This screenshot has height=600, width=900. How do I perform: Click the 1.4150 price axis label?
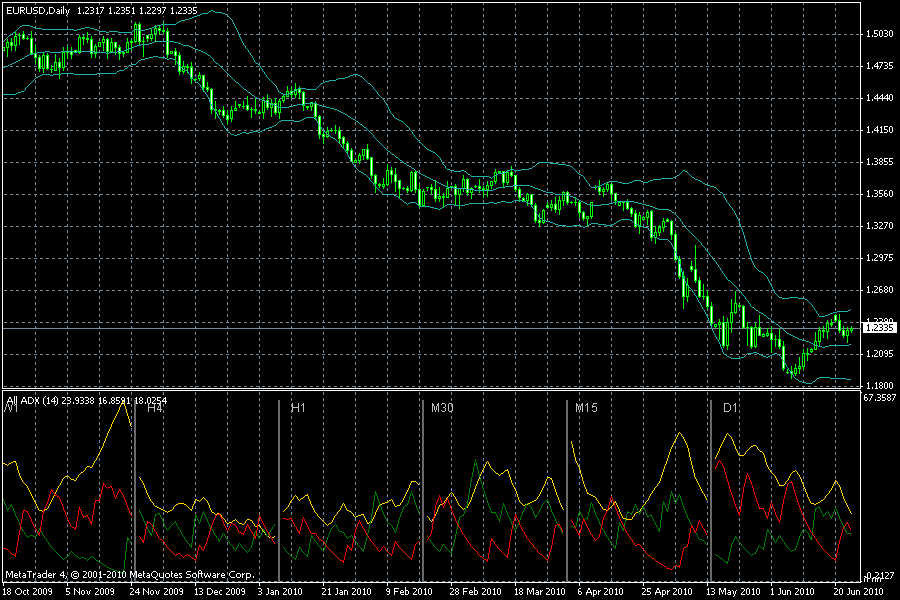point(880,130)
